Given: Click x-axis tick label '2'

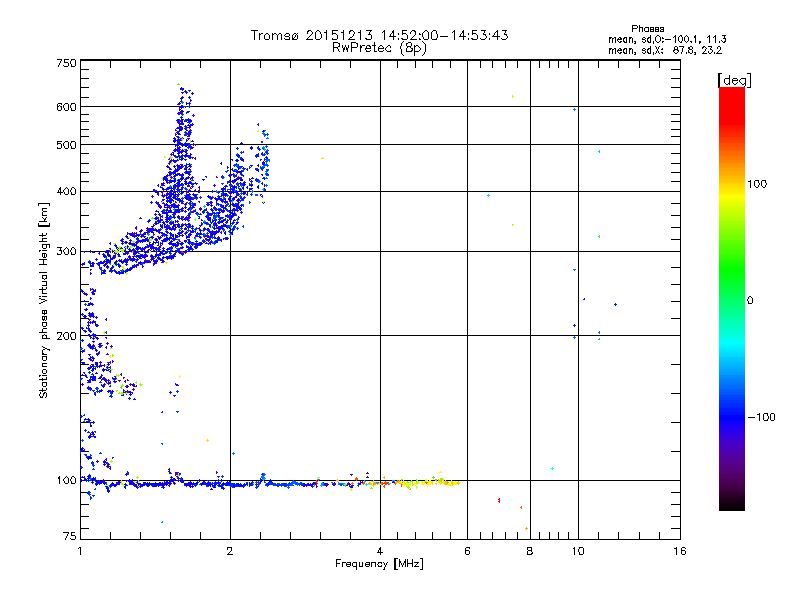Looking at the screenshot, I should pyautogui.click(x=230, y=551).
